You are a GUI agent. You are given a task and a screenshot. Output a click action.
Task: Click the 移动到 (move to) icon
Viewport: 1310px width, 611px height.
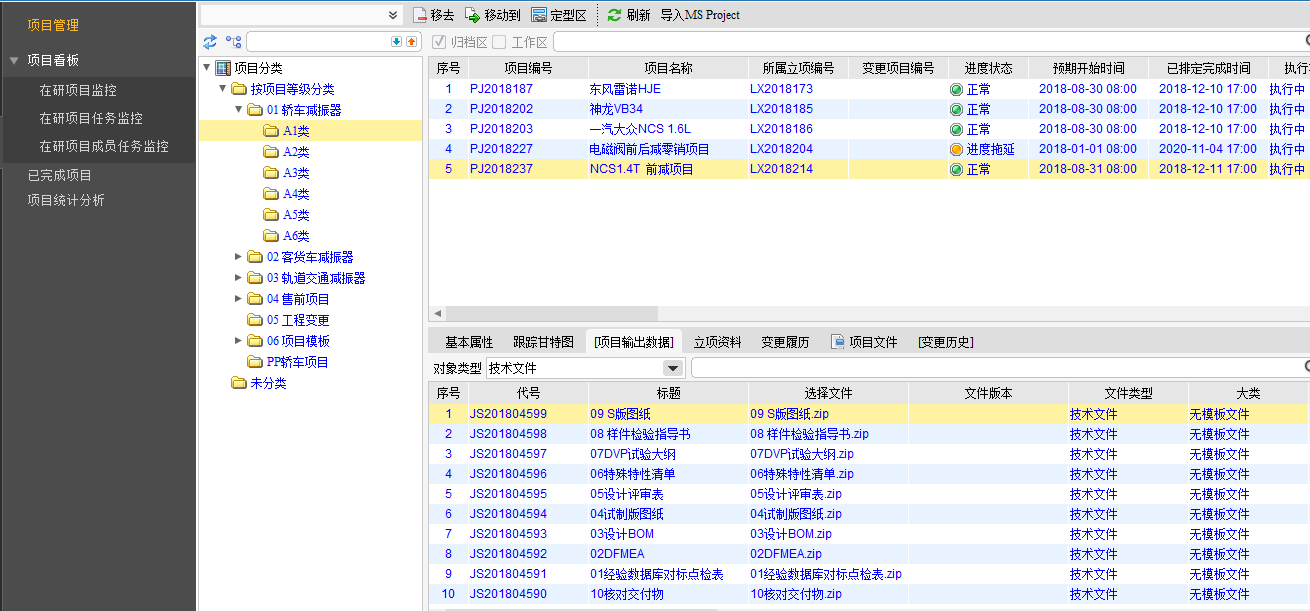click(472, 15)
